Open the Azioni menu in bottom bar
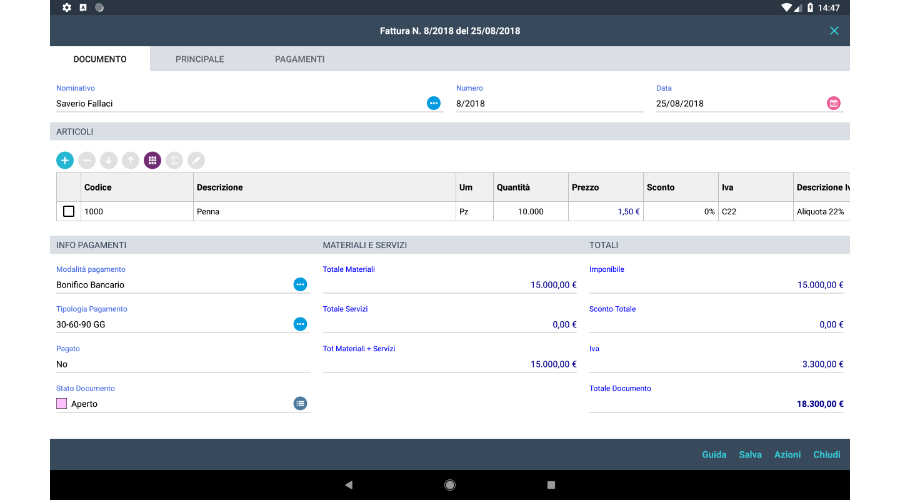The width and height of the screenshot is (900, 500). [787, 455]
